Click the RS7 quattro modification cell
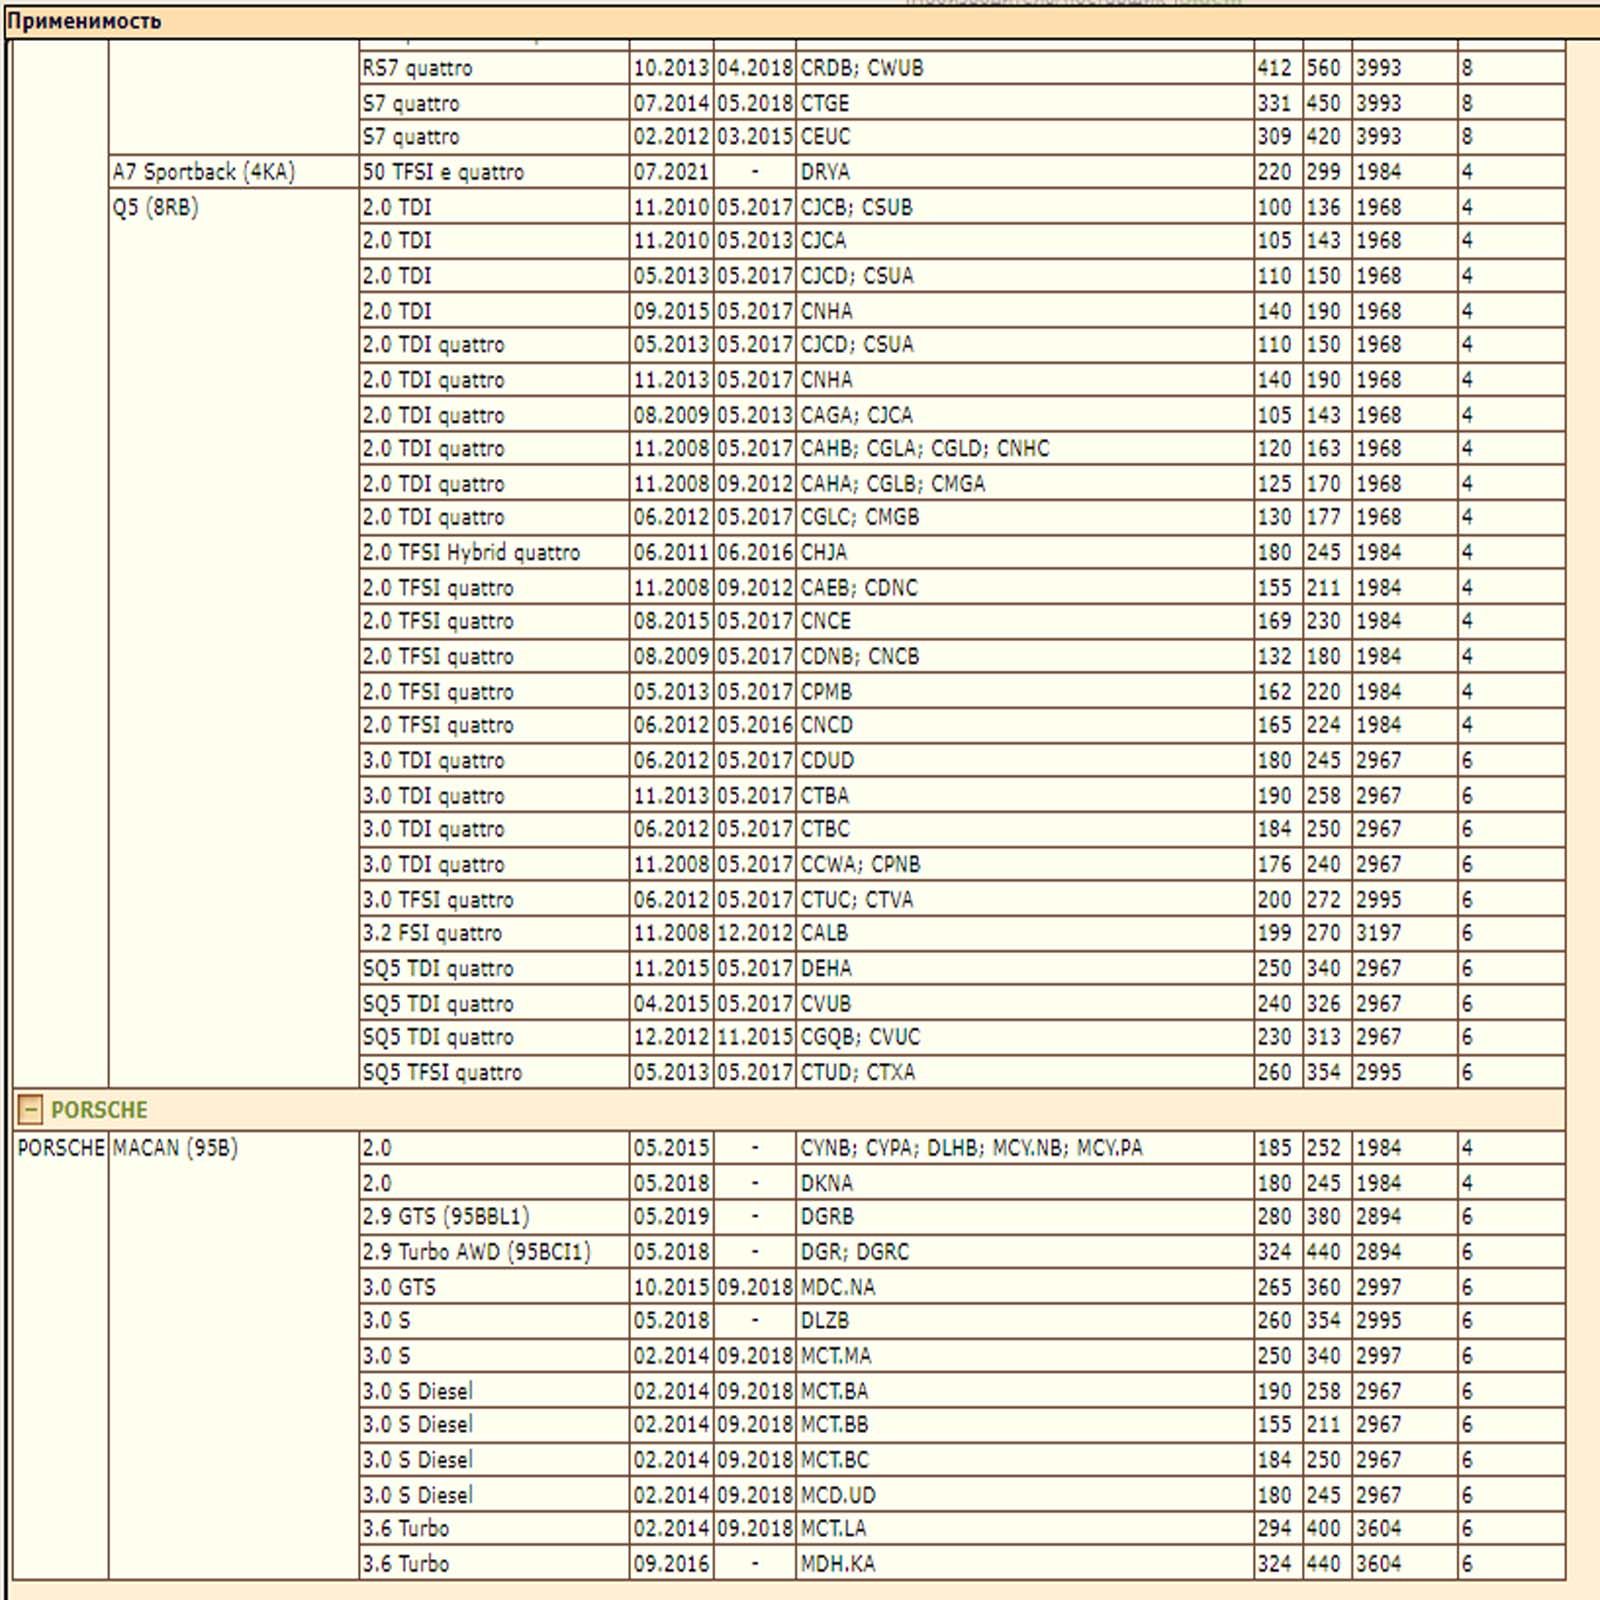The height and width of the screenshot is (1600, 1600). pyautogui.click(x=417, y=68)
